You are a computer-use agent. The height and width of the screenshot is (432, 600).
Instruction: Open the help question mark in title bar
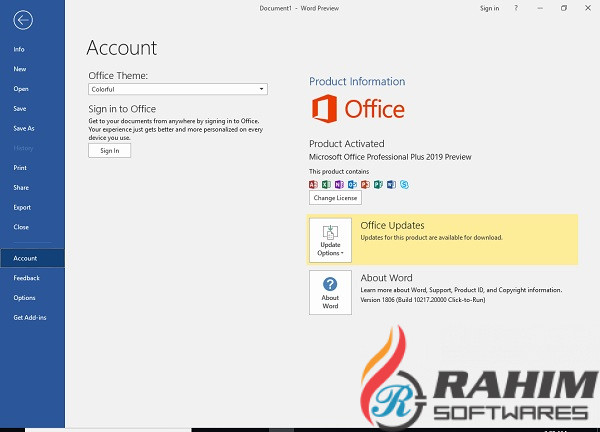(516, 8)
